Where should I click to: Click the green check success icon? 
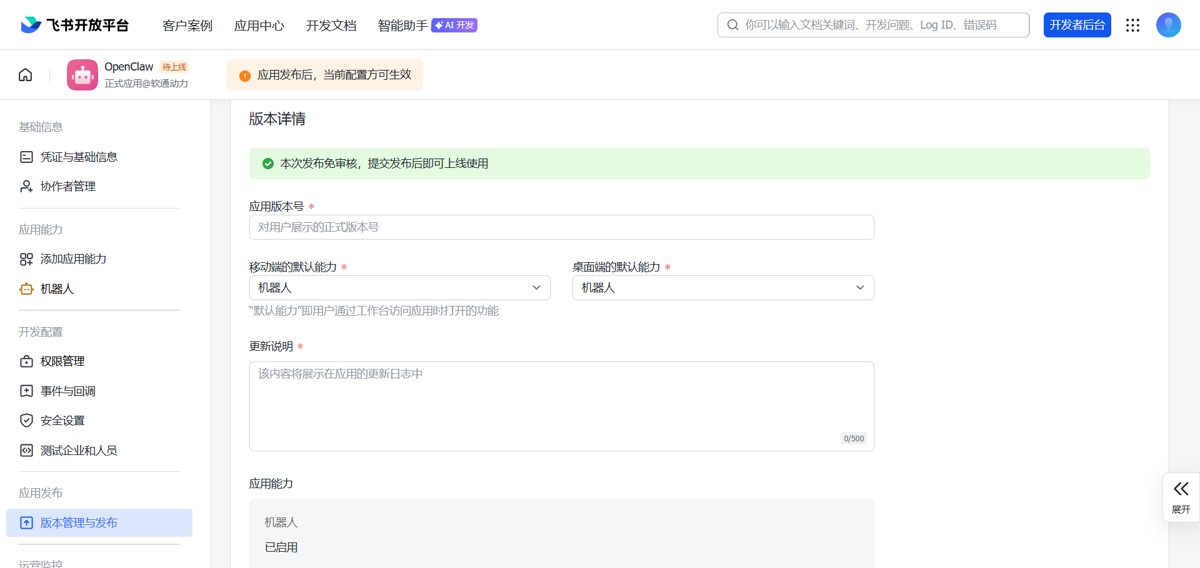pos(268,163)
